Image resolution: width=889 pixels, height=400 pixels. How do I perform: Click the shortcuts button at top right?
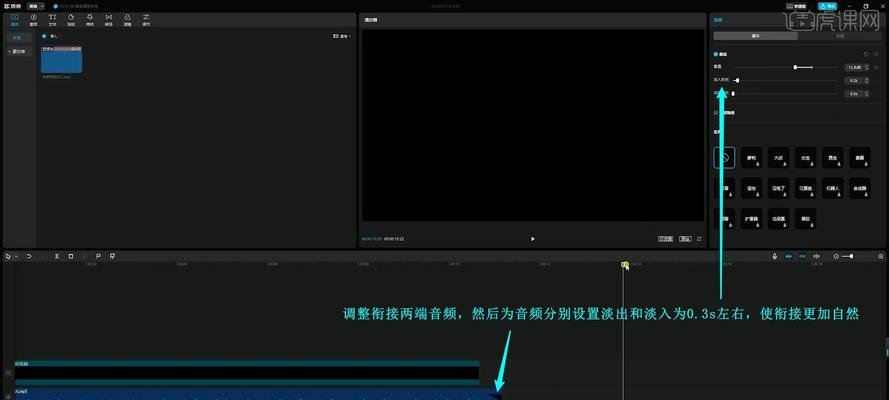coord(799,6)
